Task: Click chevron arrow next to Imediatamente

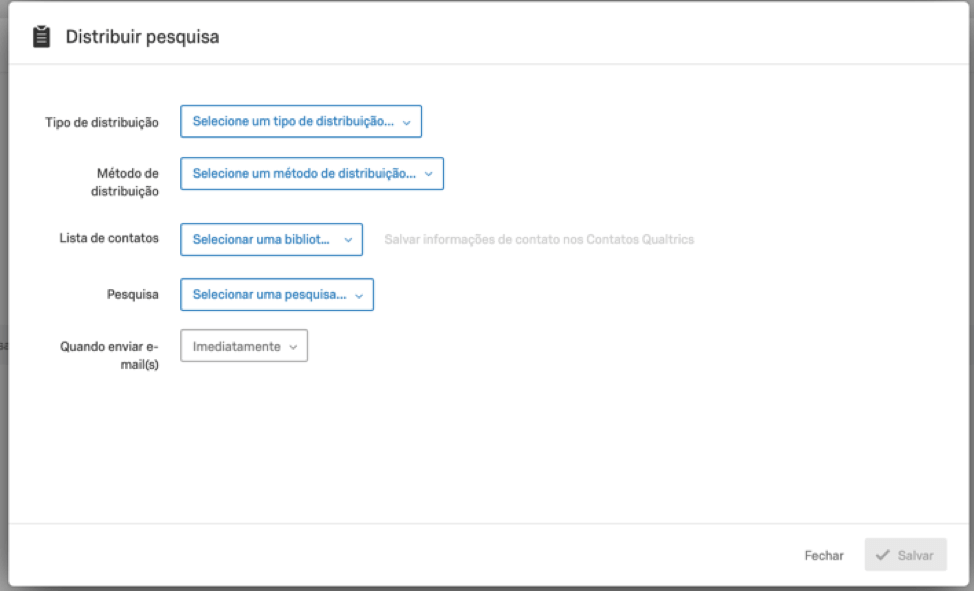Action: point(293,347)
